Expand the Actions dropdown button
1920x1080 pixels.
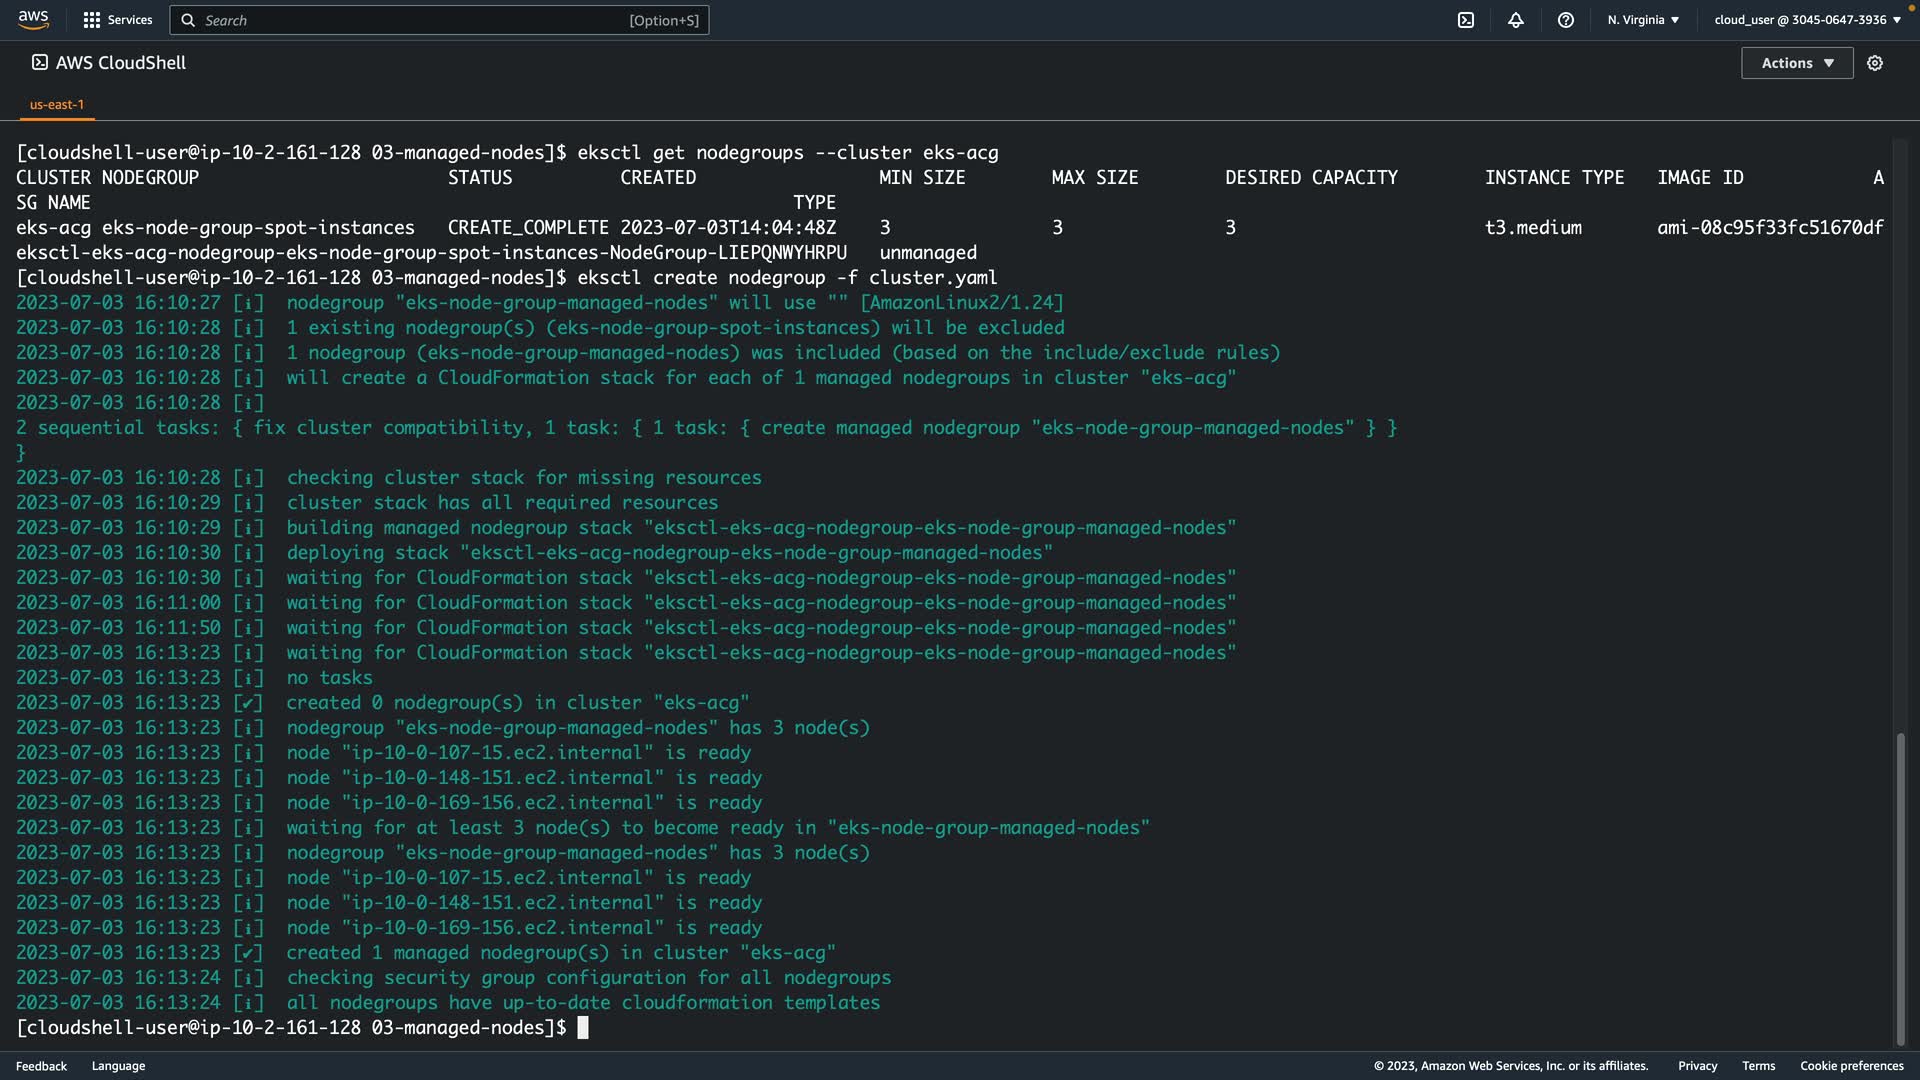coord(1797,63)
